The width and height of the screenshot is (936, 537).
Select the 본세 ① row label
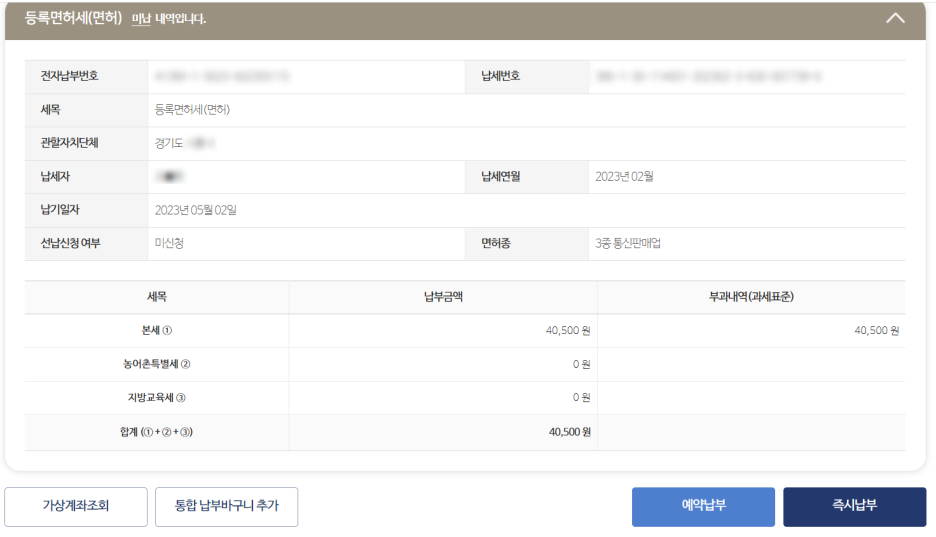(x=156, y=331)
